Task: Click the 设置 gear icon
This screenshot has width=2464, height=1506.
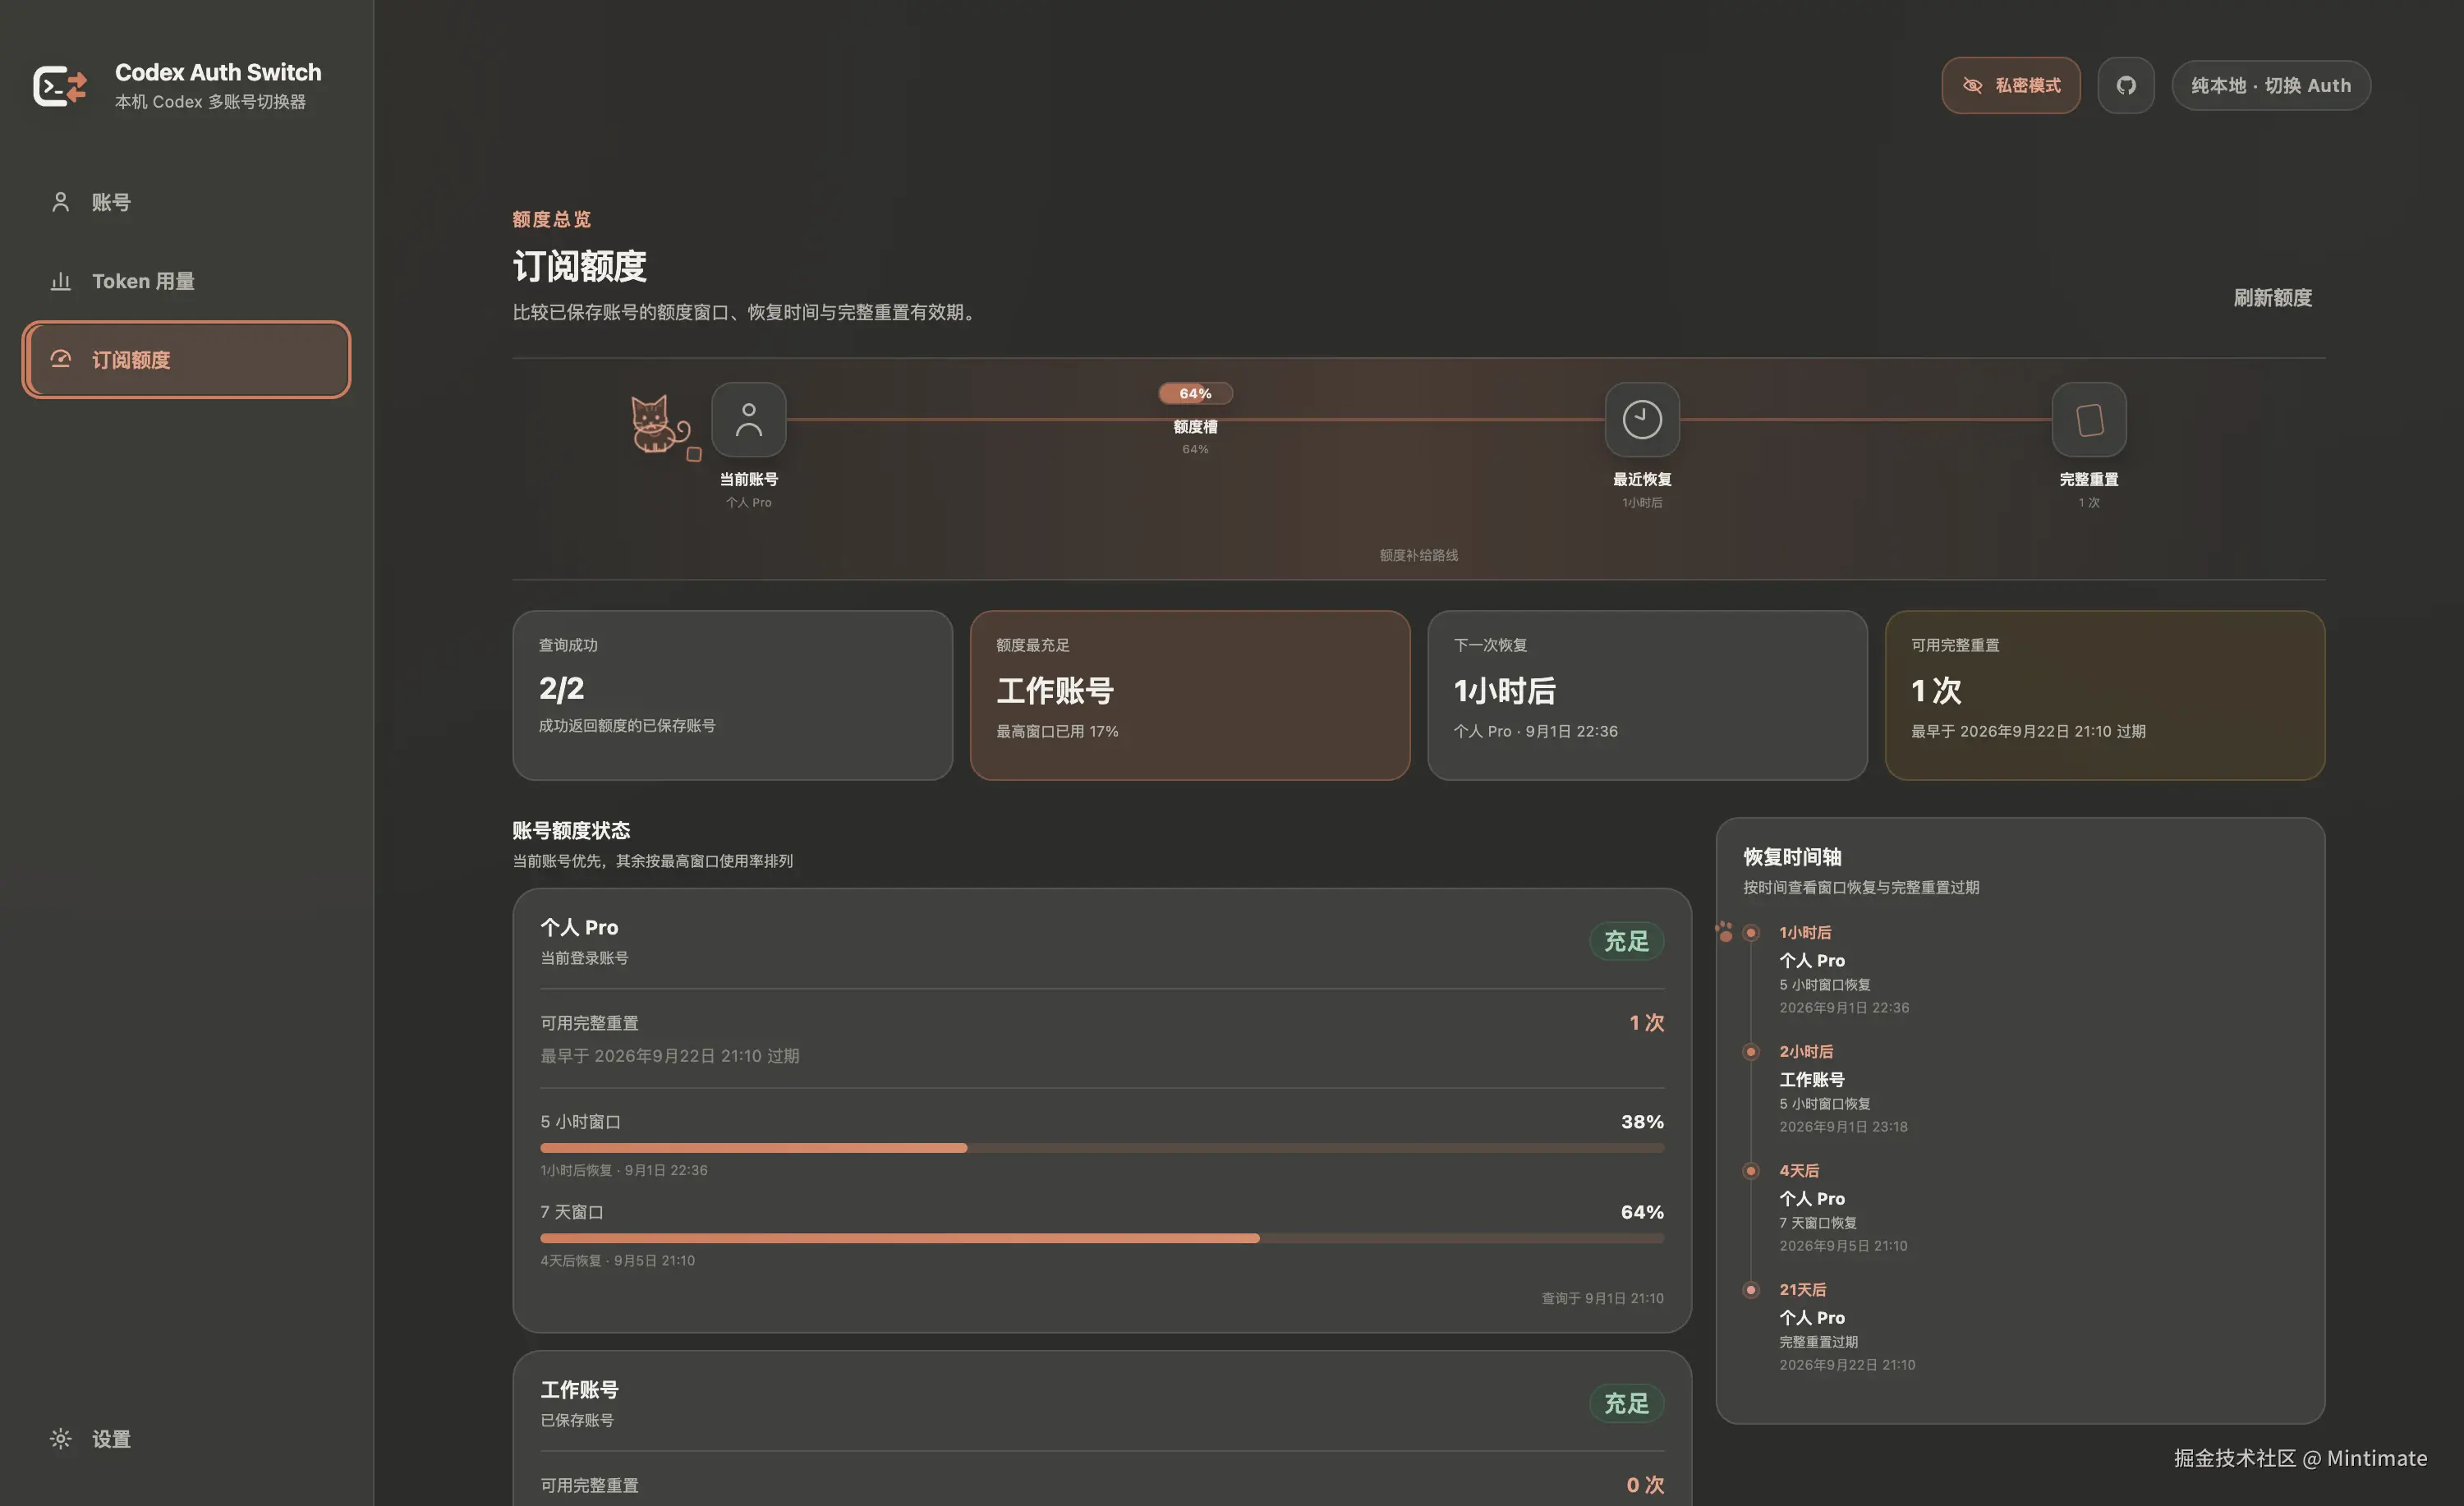Action: [x=60, y=1439]
